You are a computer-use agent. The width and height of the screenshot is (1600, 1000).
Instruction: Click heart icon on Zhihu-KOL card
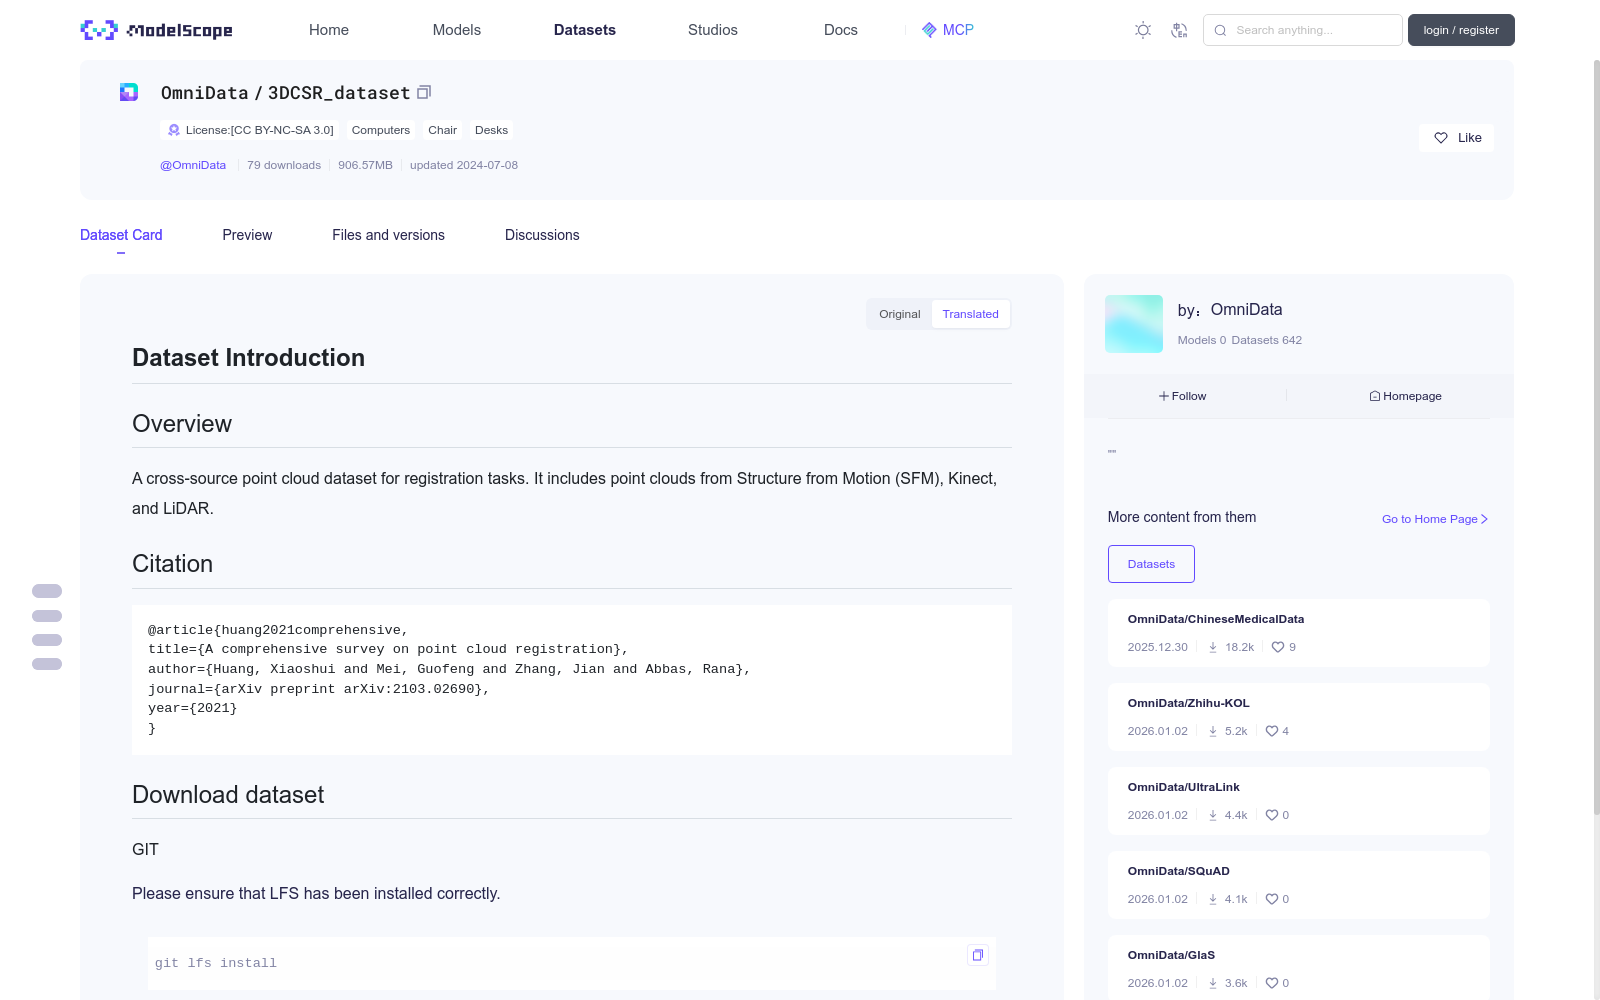pos(1272,731)
